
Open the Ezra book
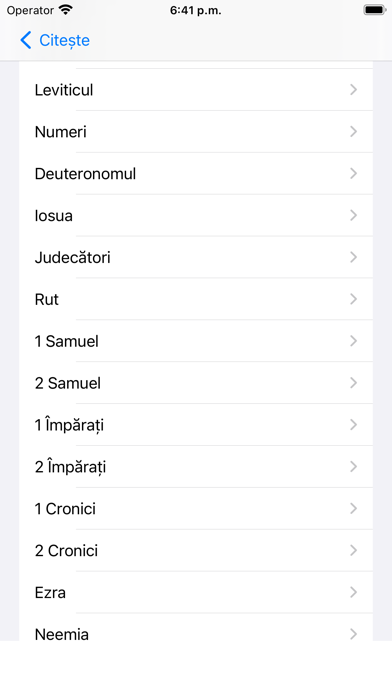pos(196,592)
